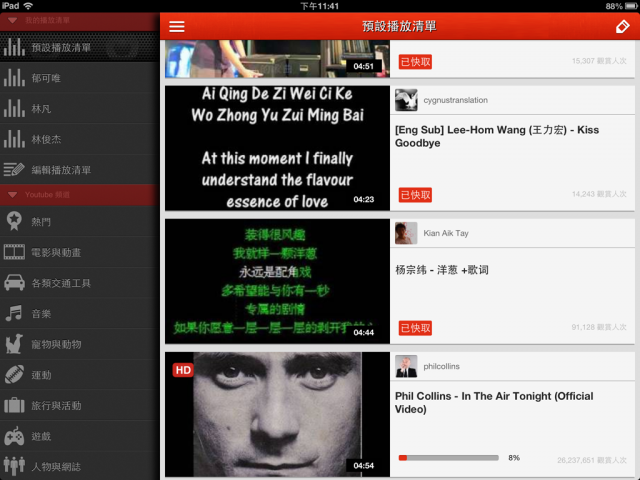
Task: Select 預設播放清單 label in sidebar
Action: (x=61, y=48)
